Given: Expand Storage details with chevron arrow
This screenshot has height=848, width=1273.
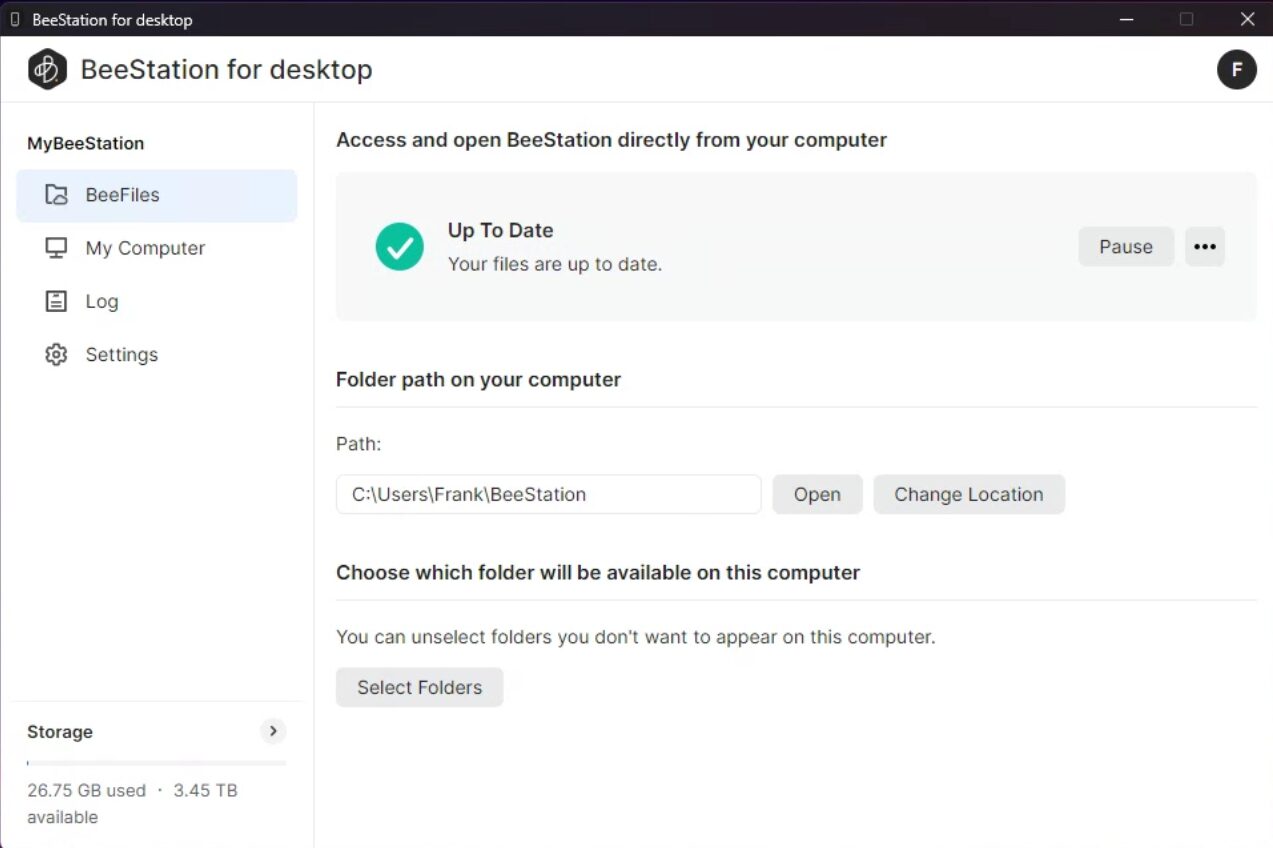Looking at the screenshot, I should (273, 731).
